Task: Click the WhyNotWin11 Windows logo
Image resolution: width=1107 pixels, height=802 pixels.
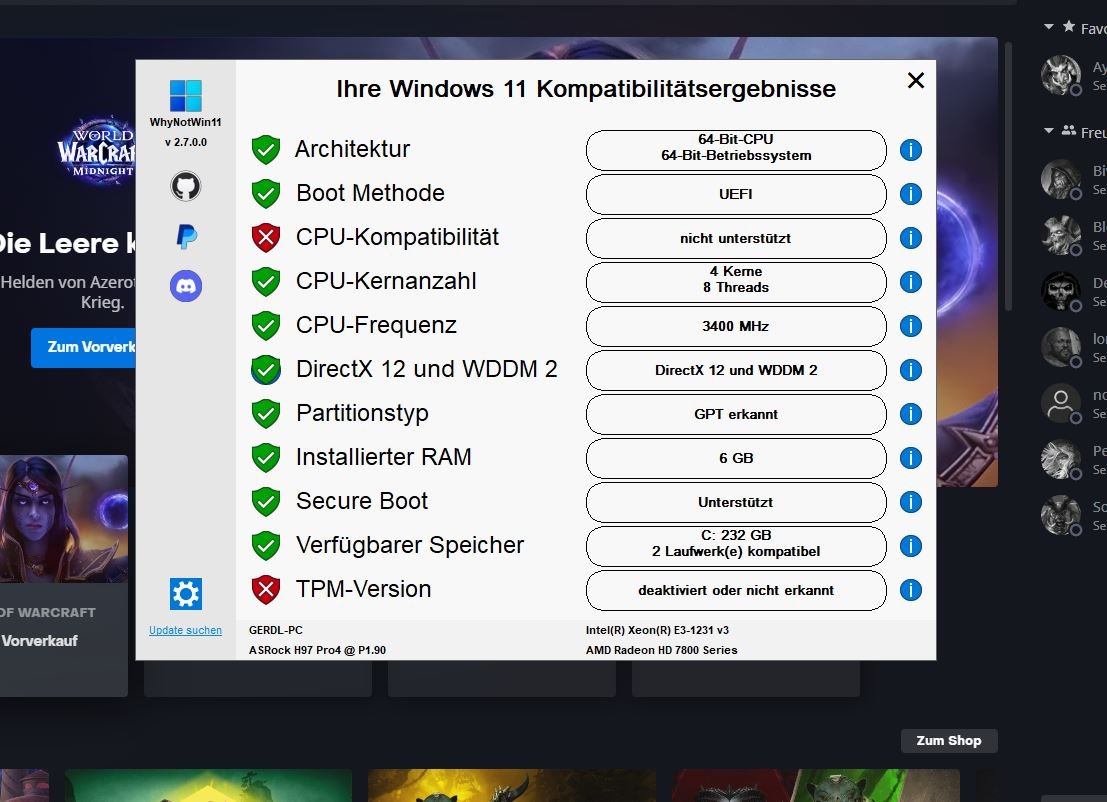Action: point(186,95)
